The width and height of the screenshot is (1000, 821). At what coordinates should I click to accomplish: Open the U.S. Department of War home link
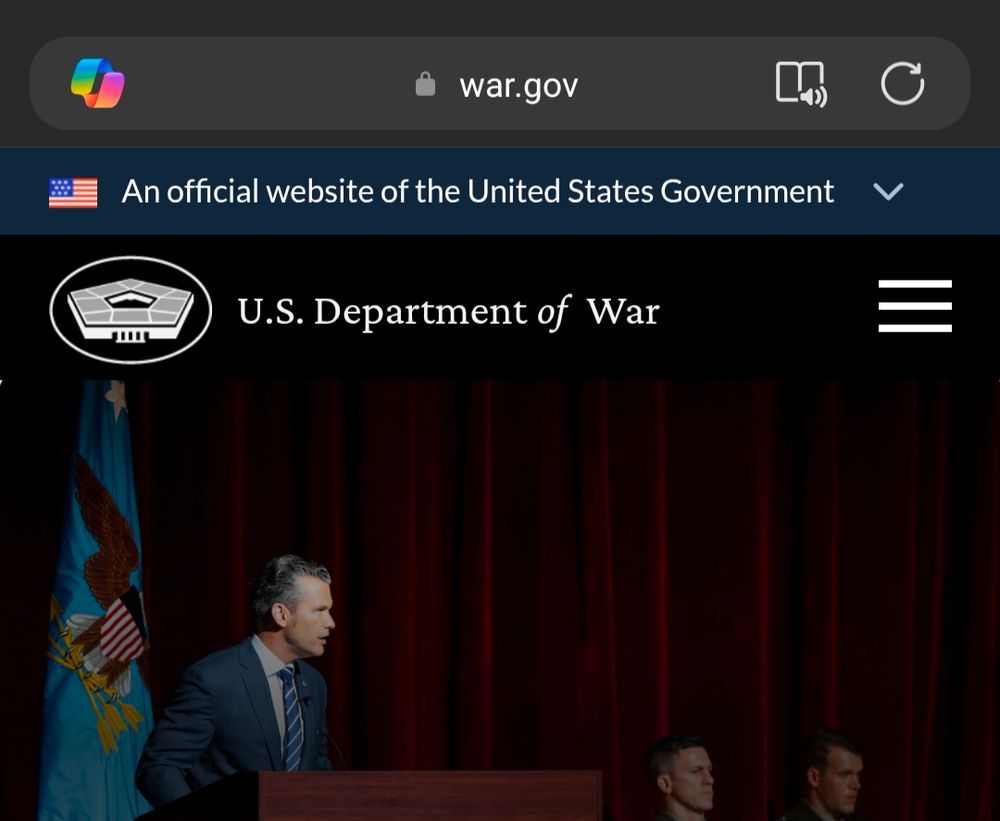click(446, 310)
